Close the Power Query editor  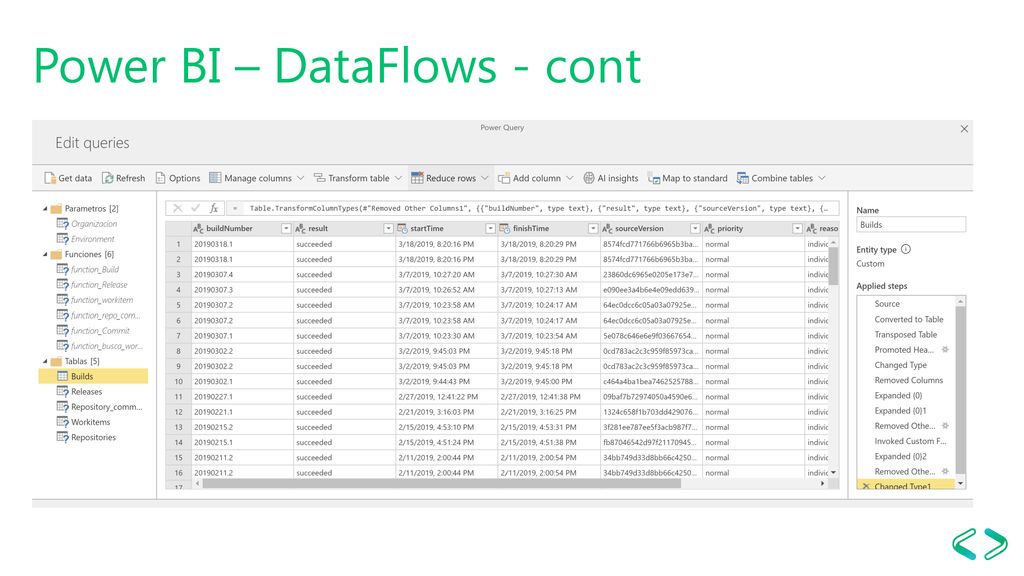(964, 129)
